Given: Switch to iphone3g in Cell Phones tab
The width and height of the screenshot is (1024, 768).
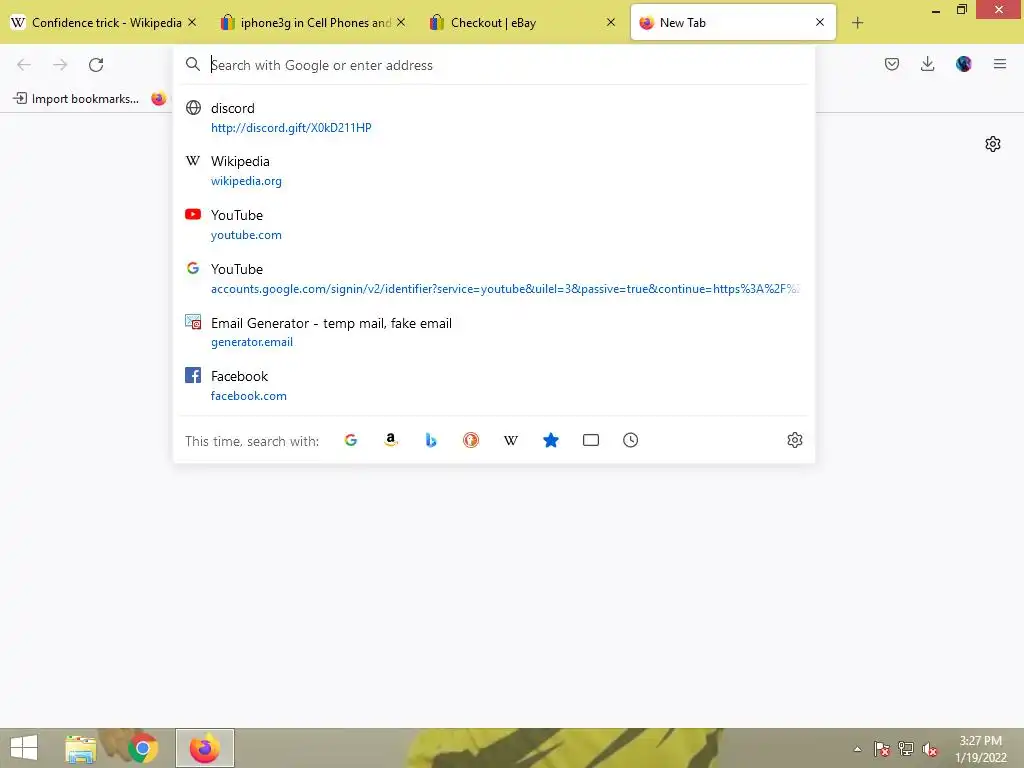Looking at the screenshot, I should pyautogui.click(x=313, y=23).
